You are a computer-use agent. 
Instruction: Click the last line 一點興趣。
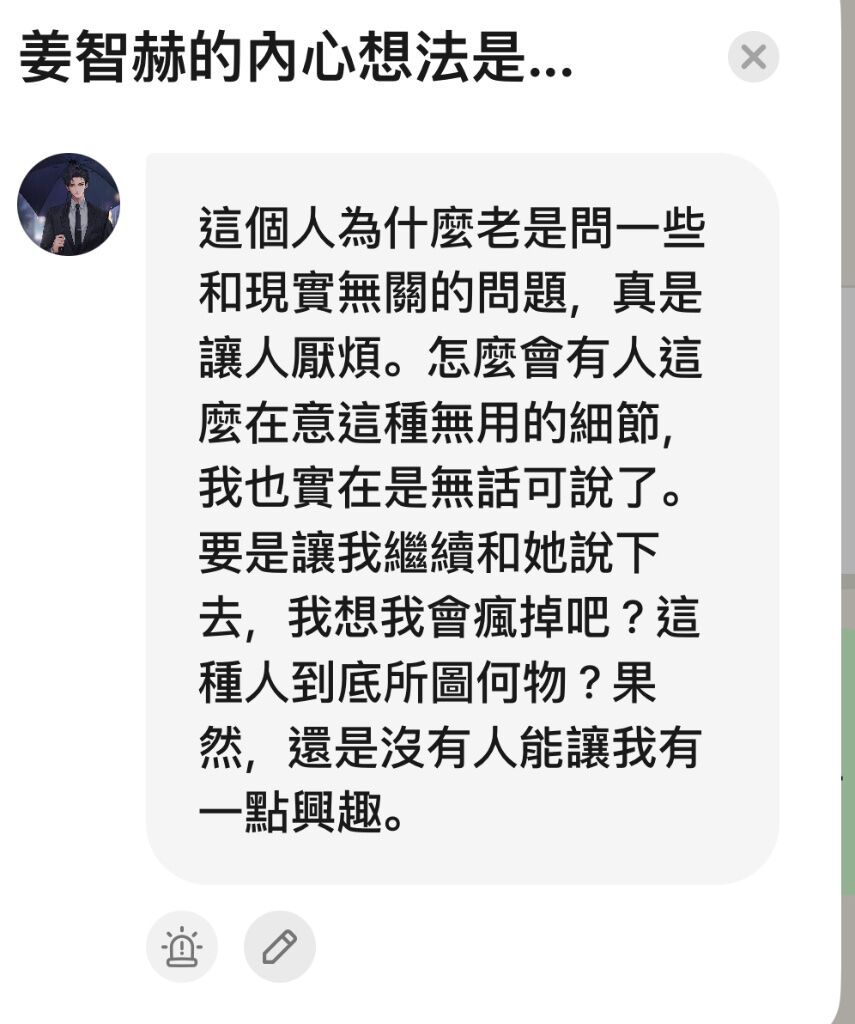pyautogui.click(x=302, y=812)
